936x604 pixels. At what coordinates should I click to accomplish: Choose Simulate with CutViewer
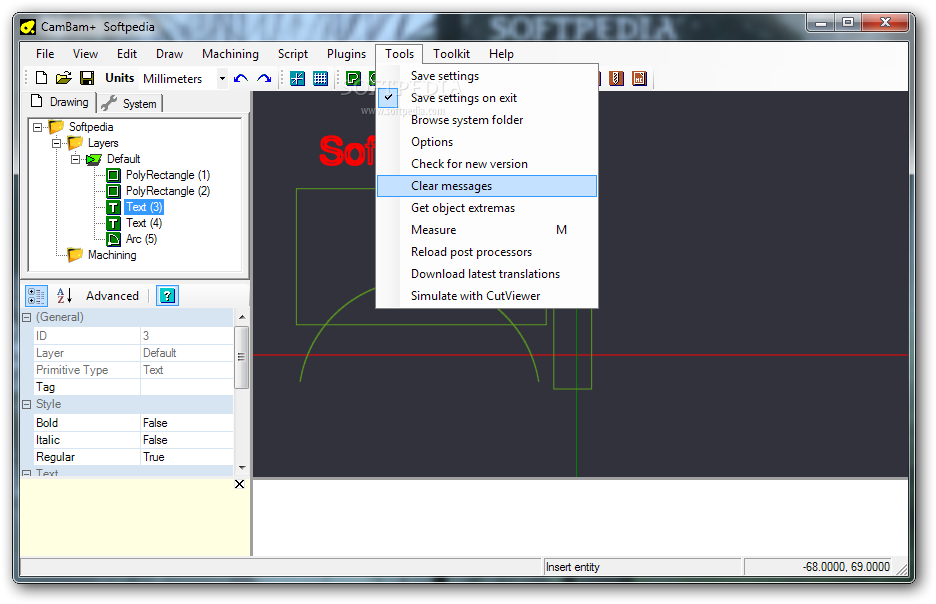[487, 296]
